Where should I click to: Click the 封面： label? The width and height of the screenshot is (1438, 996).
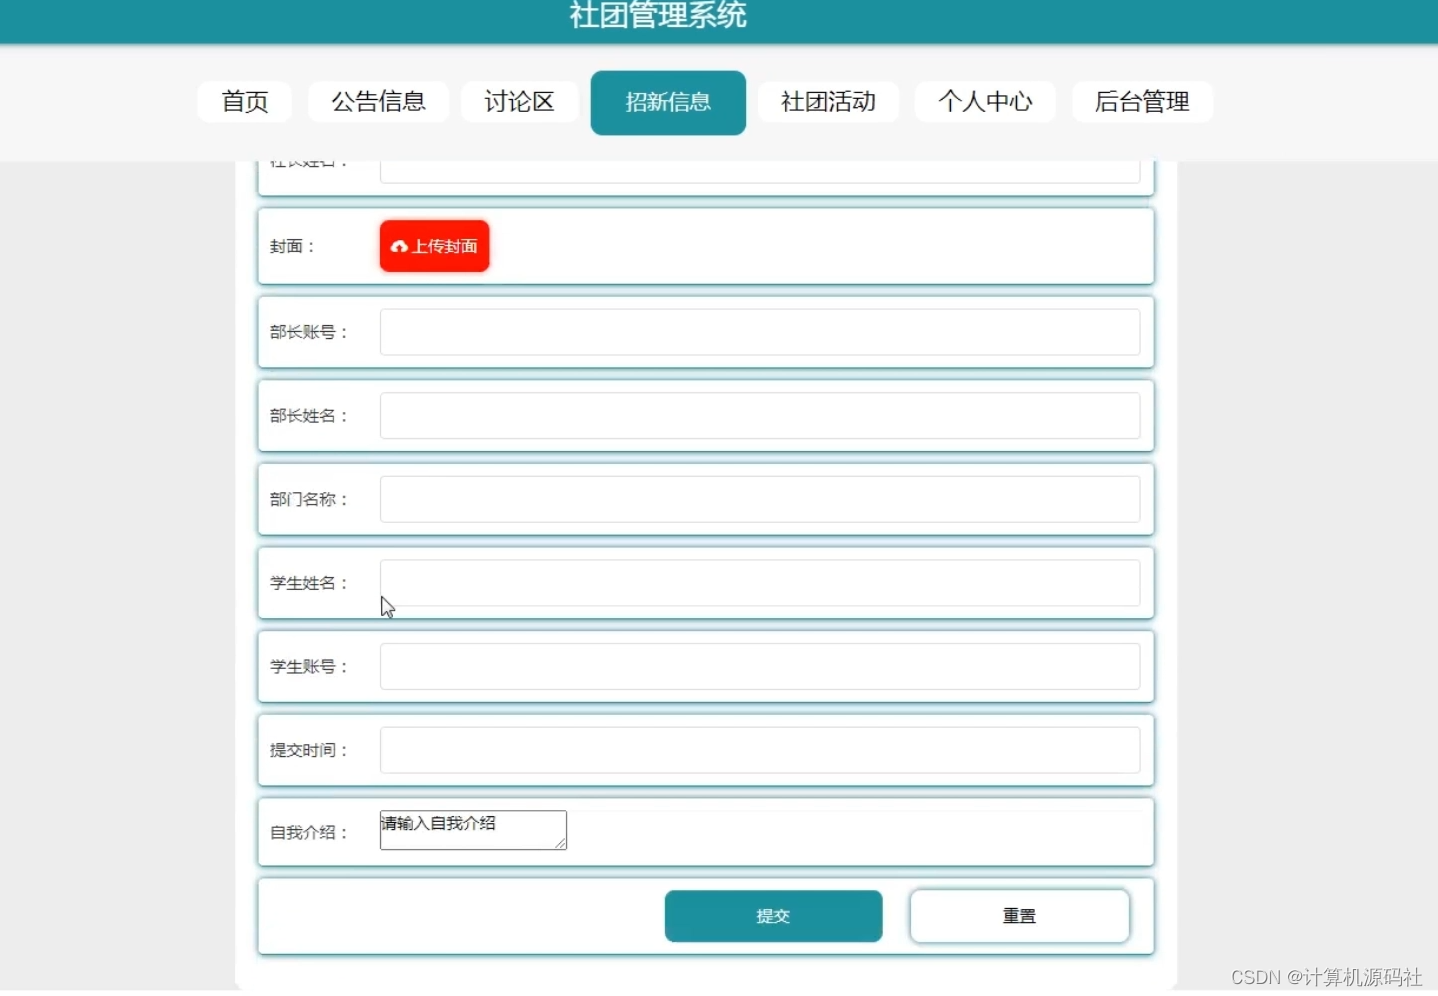coord(293,246)
